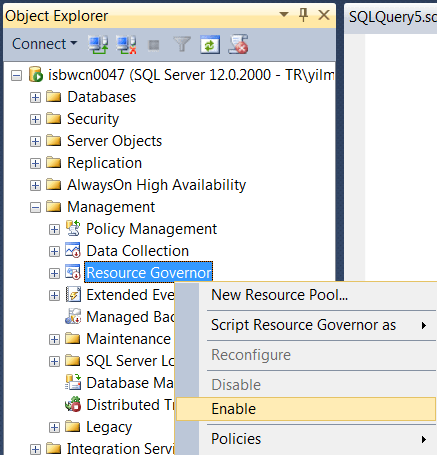Screen dimensions: 437x455
Task: Click the Policy Management icon
Action: 73,228
